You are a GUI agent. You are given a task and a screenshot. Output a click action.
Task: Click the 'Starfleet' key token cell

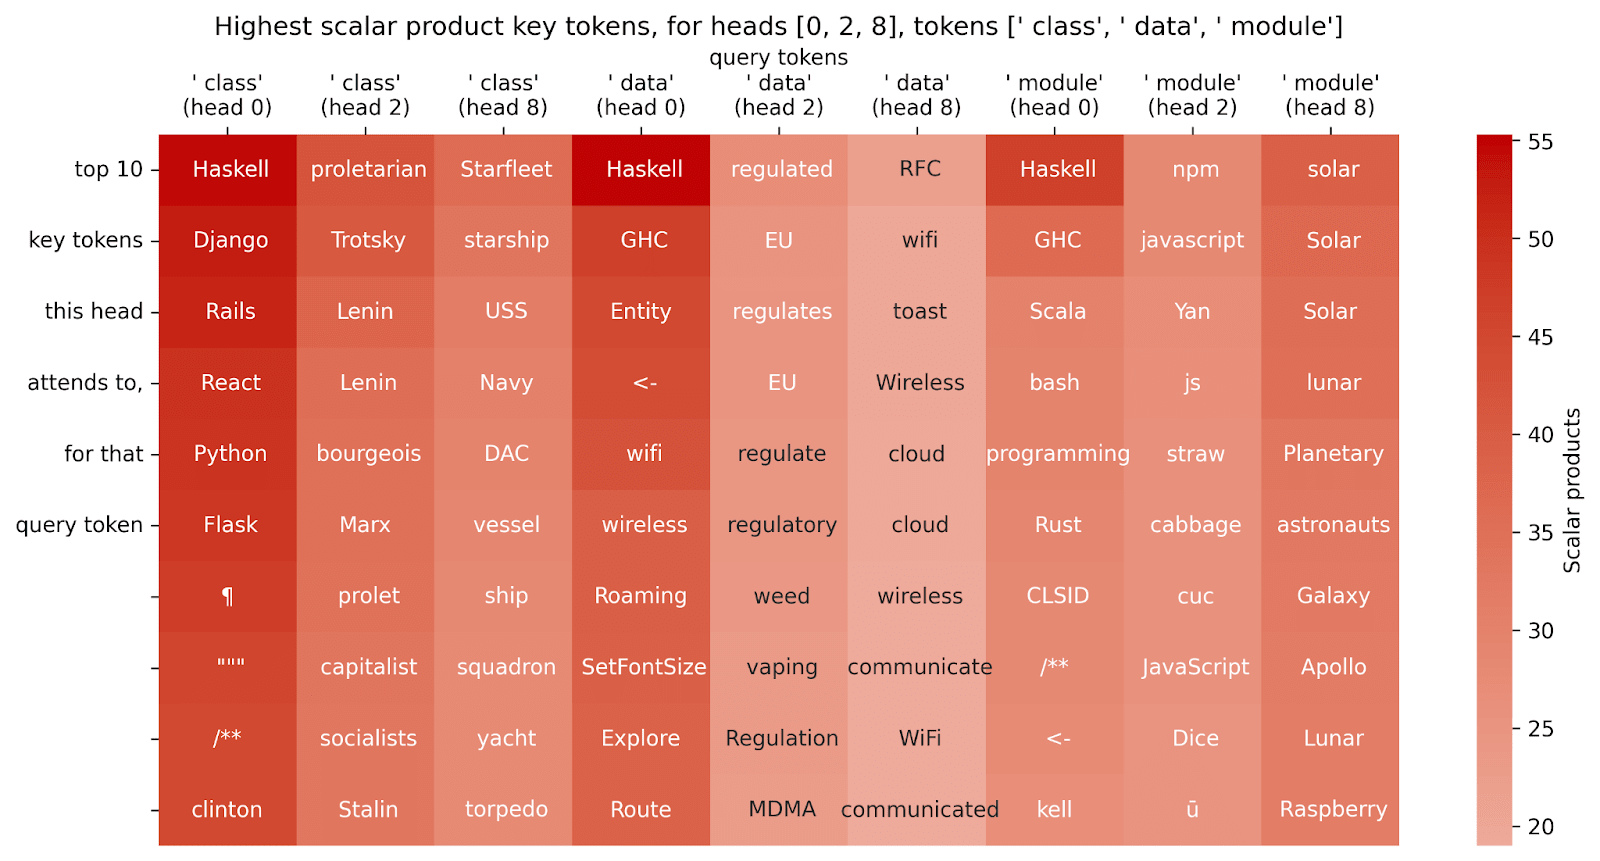pos(506,169)
